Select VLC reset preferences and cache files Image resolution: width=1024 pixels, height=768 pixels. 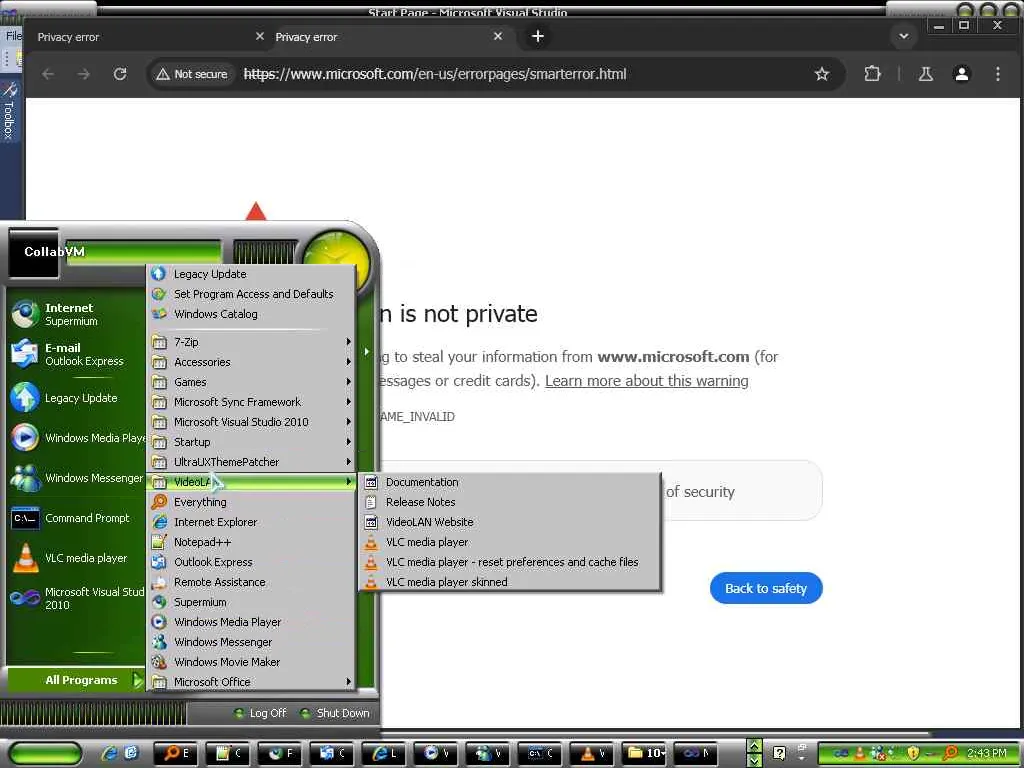[x=509, y=562]
